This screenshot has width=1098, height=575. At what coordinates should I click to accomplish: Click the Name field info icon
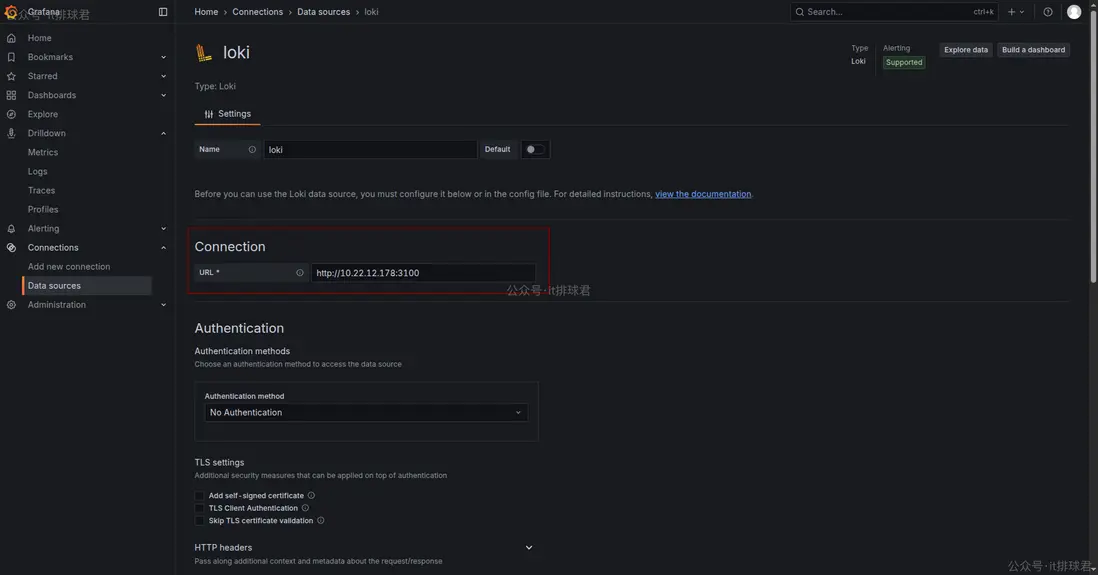click(x=252, y=149)
